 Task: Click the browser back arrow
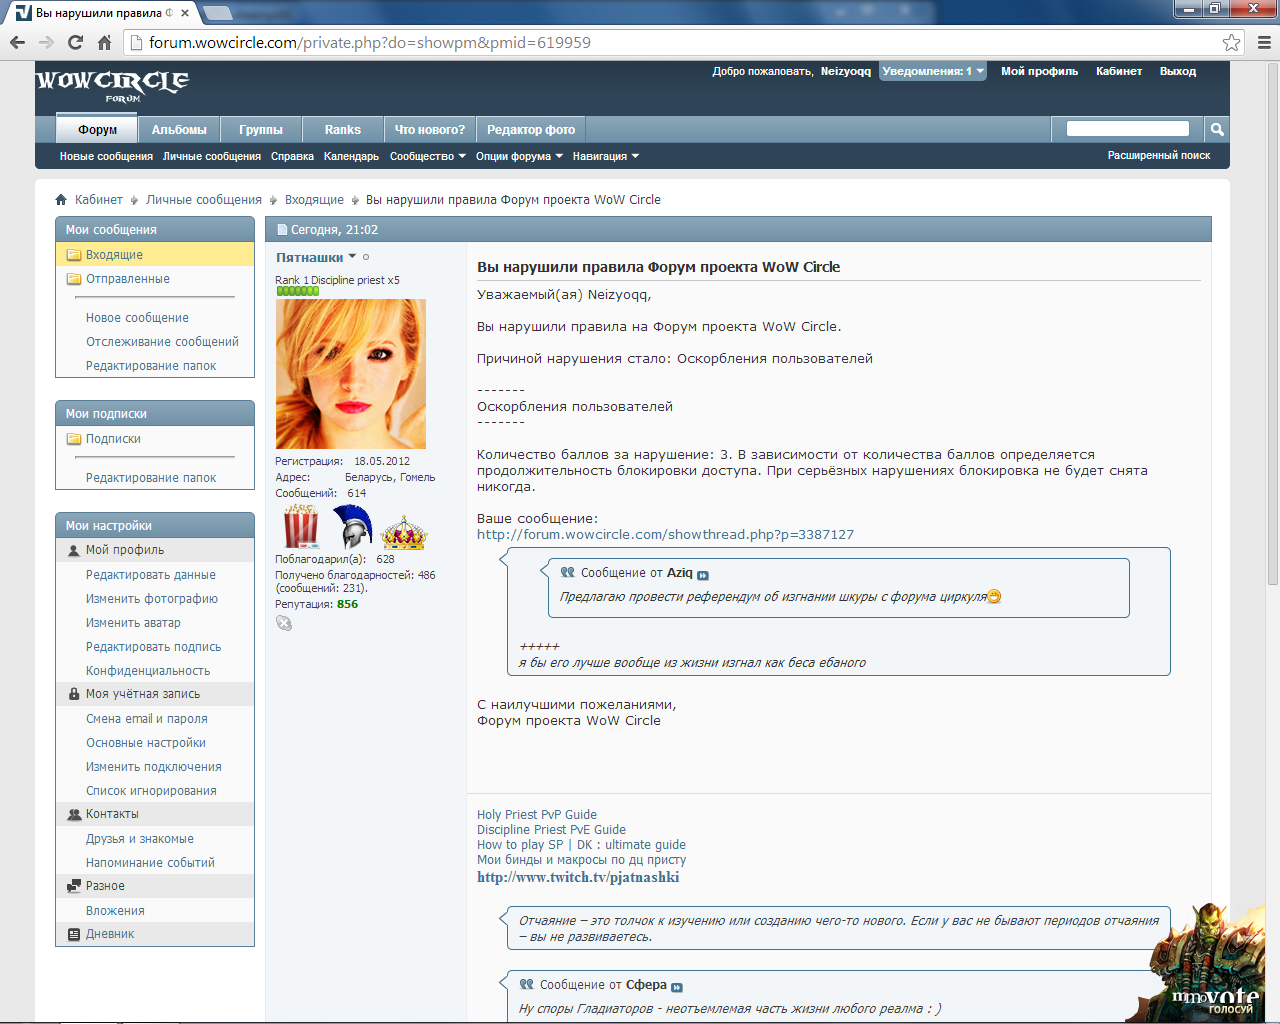(x=17, y=43)
